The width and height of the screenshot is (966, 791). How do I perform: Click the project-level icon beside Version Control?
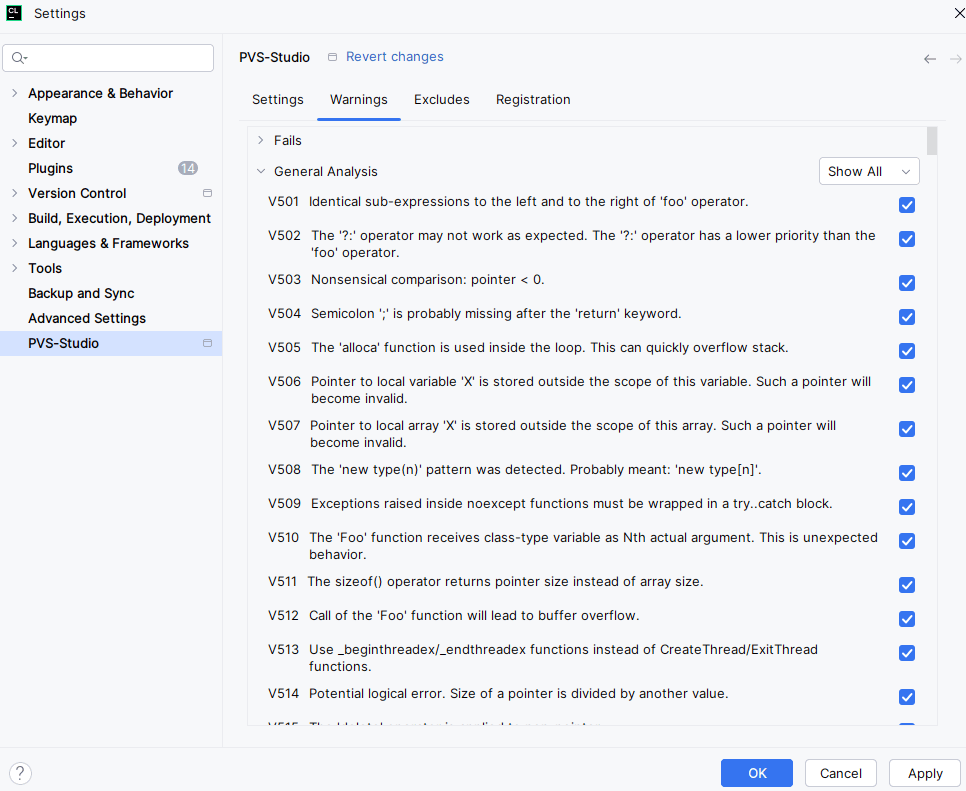point(207,193)
